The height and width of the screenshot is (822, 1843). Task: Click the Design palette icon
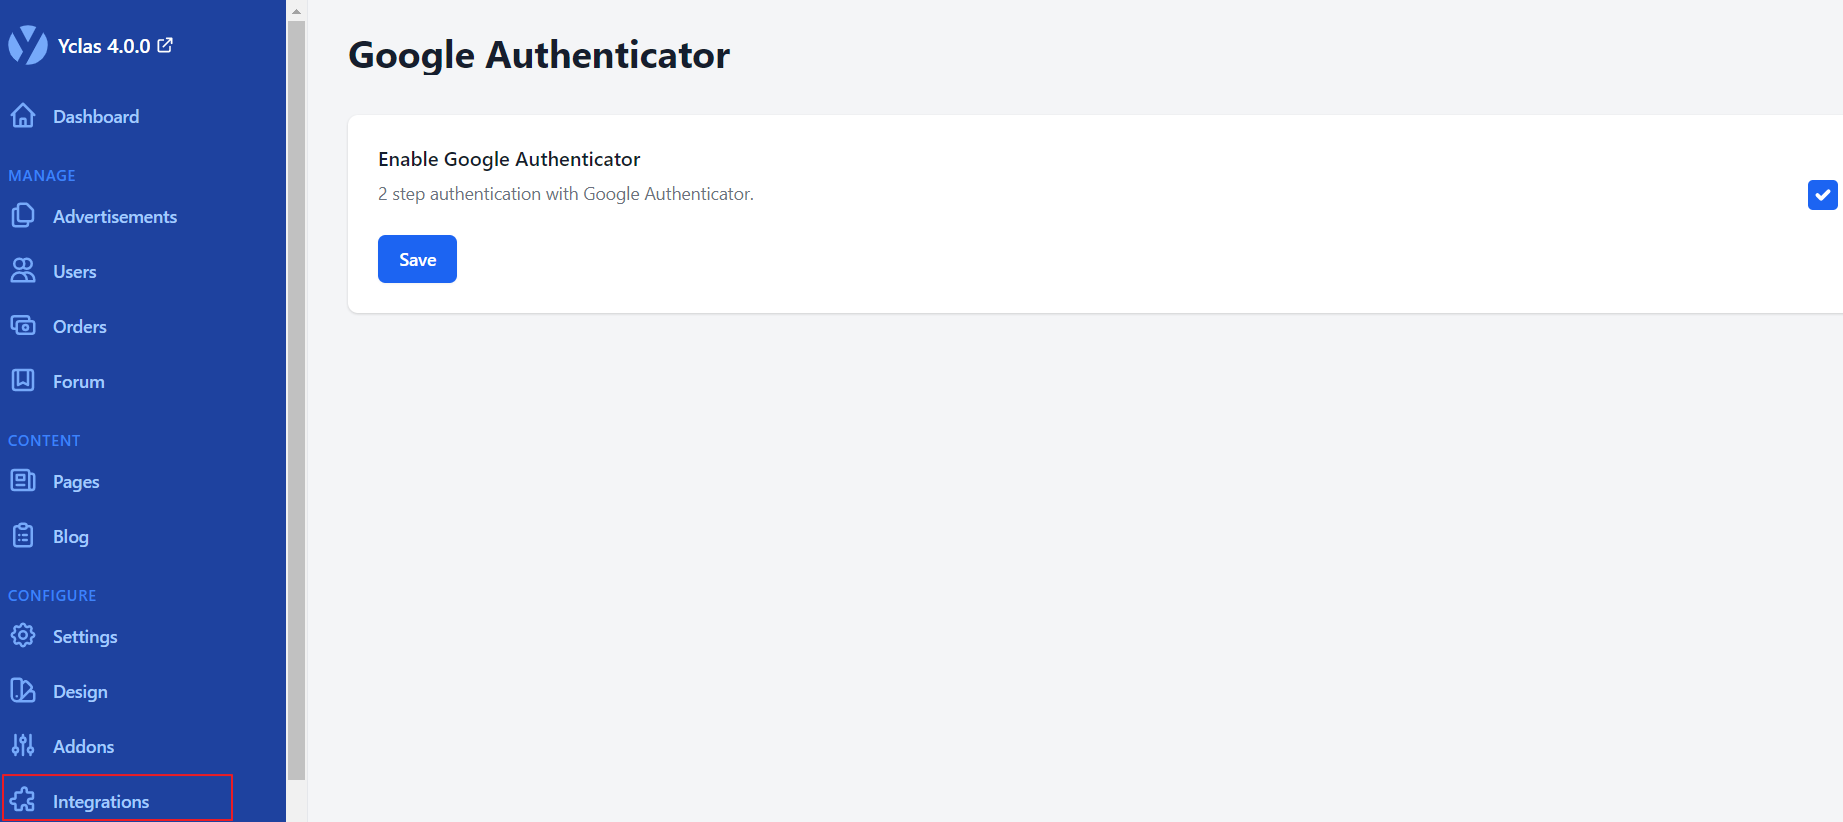(x=23, y=691)
